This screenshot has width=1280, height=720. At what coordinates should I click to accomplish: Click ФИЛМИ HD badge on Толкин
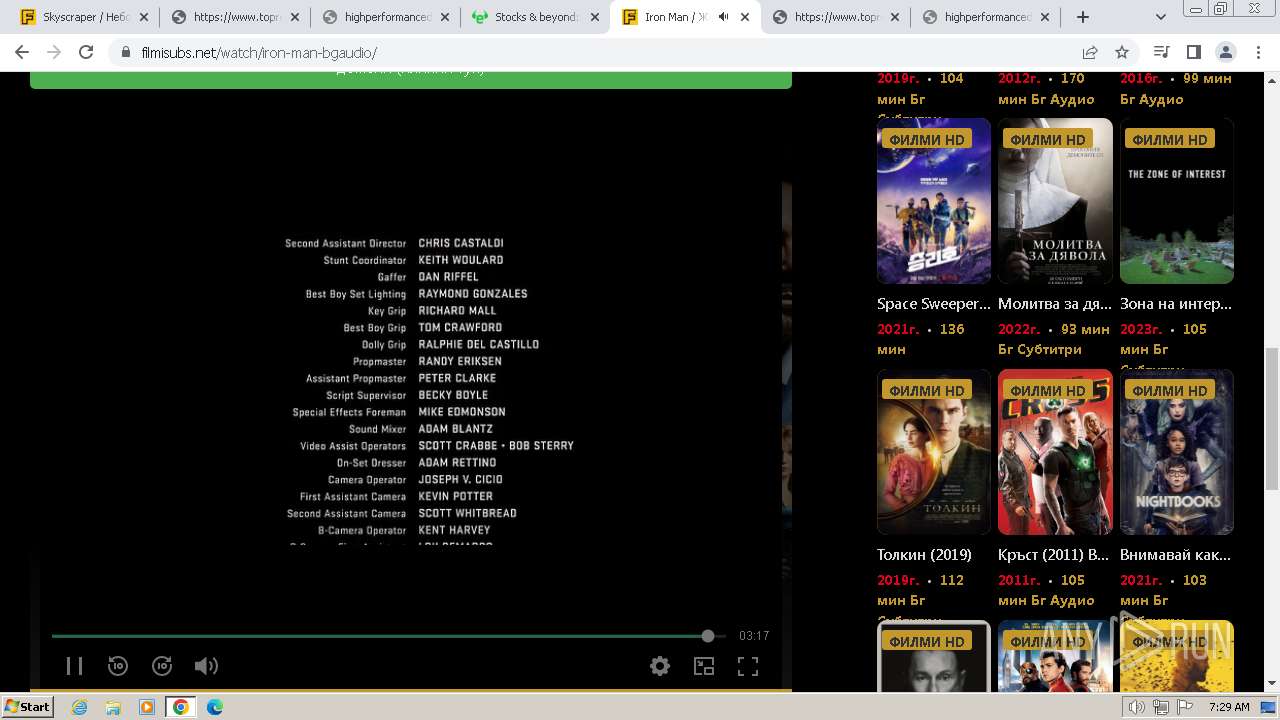pyautogui.click(x=927, y=390)
